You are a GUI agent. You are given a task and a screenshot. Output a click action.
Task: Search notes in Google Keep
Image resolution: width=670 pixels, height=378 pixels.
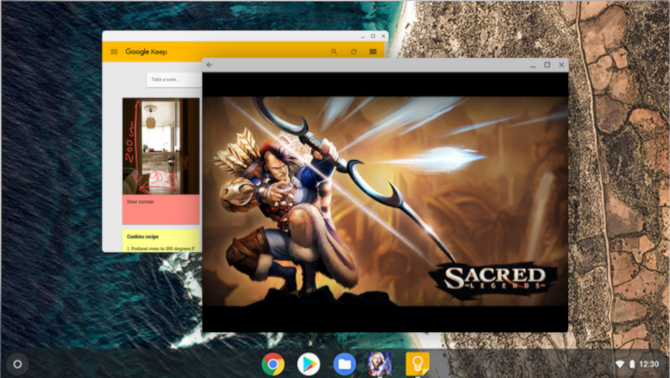click(x=334, y=52)
